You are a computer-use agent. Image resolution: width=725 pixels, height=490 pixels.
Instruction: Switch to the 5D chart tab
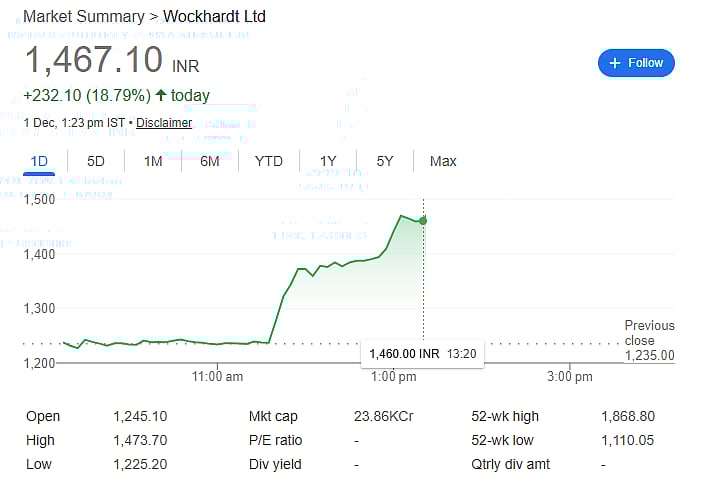(96, 161)
